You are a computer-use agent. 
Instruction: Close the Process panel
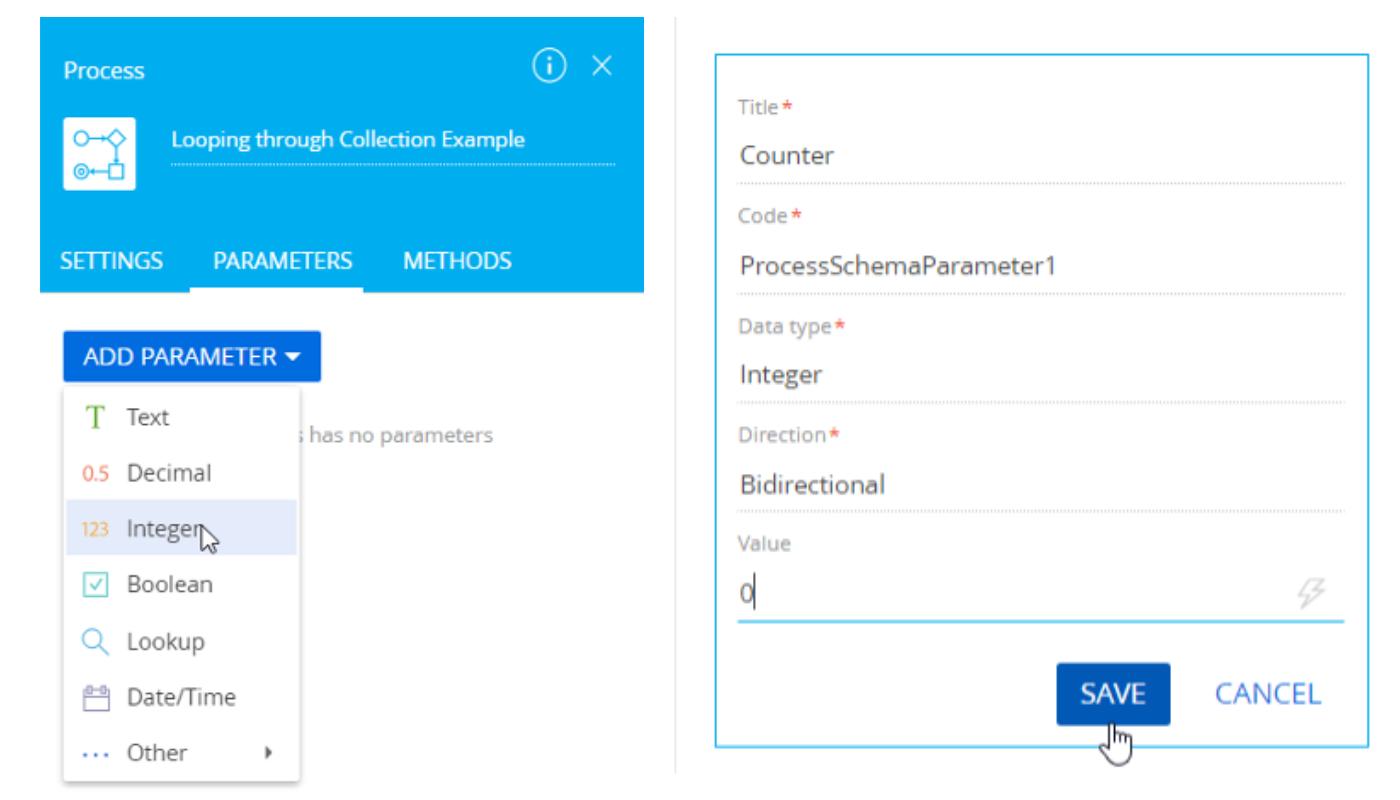click(601, 68)
